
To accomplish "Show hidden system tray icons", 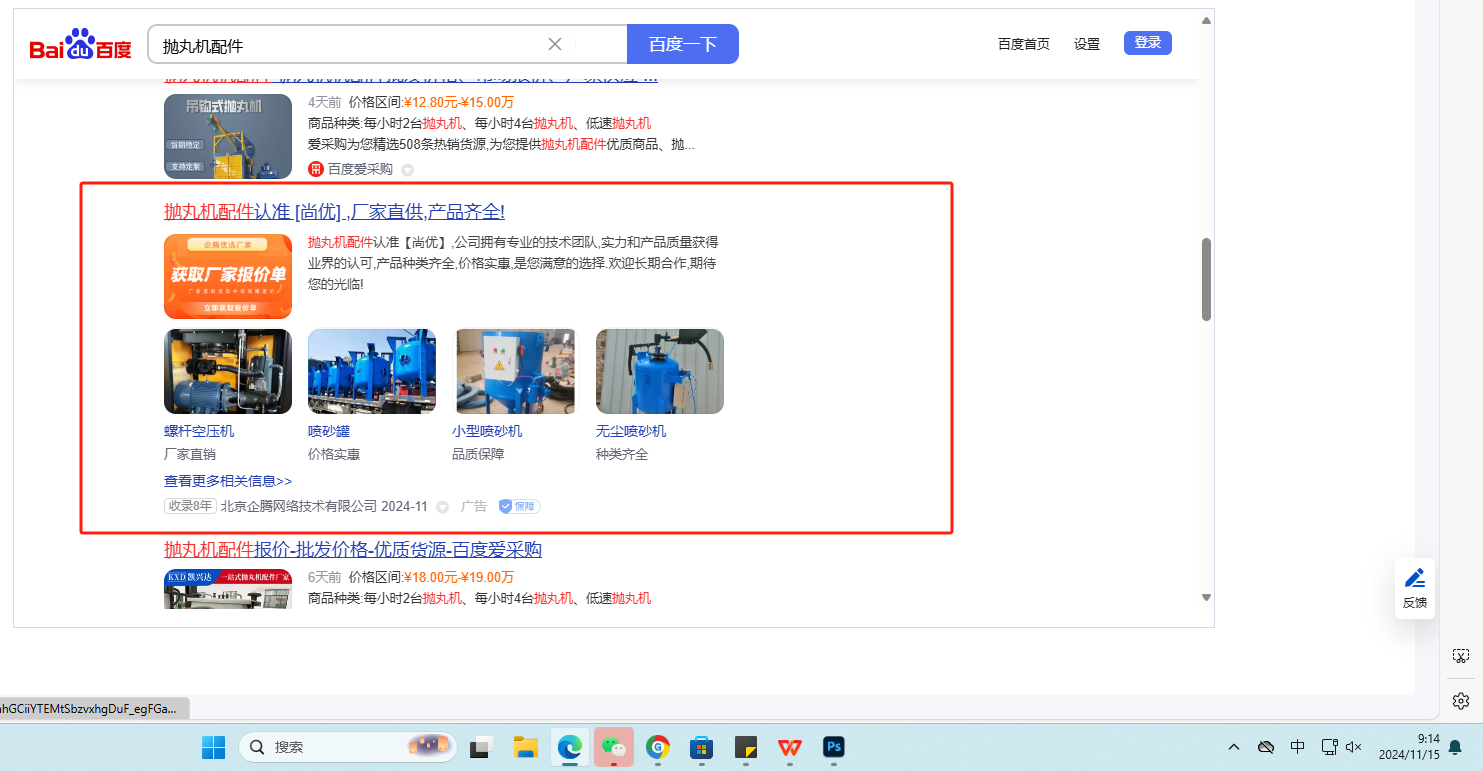I will pyautogui.click(x=1234, y=747).
